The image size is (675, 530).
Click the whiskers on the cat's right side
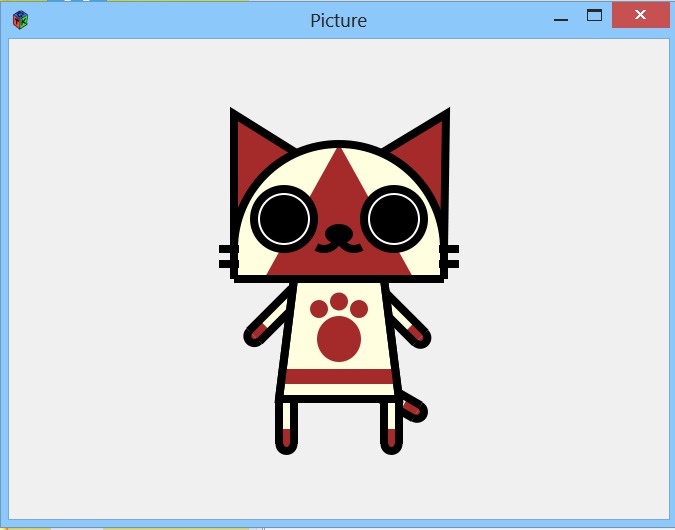click(x=450, y=257)
